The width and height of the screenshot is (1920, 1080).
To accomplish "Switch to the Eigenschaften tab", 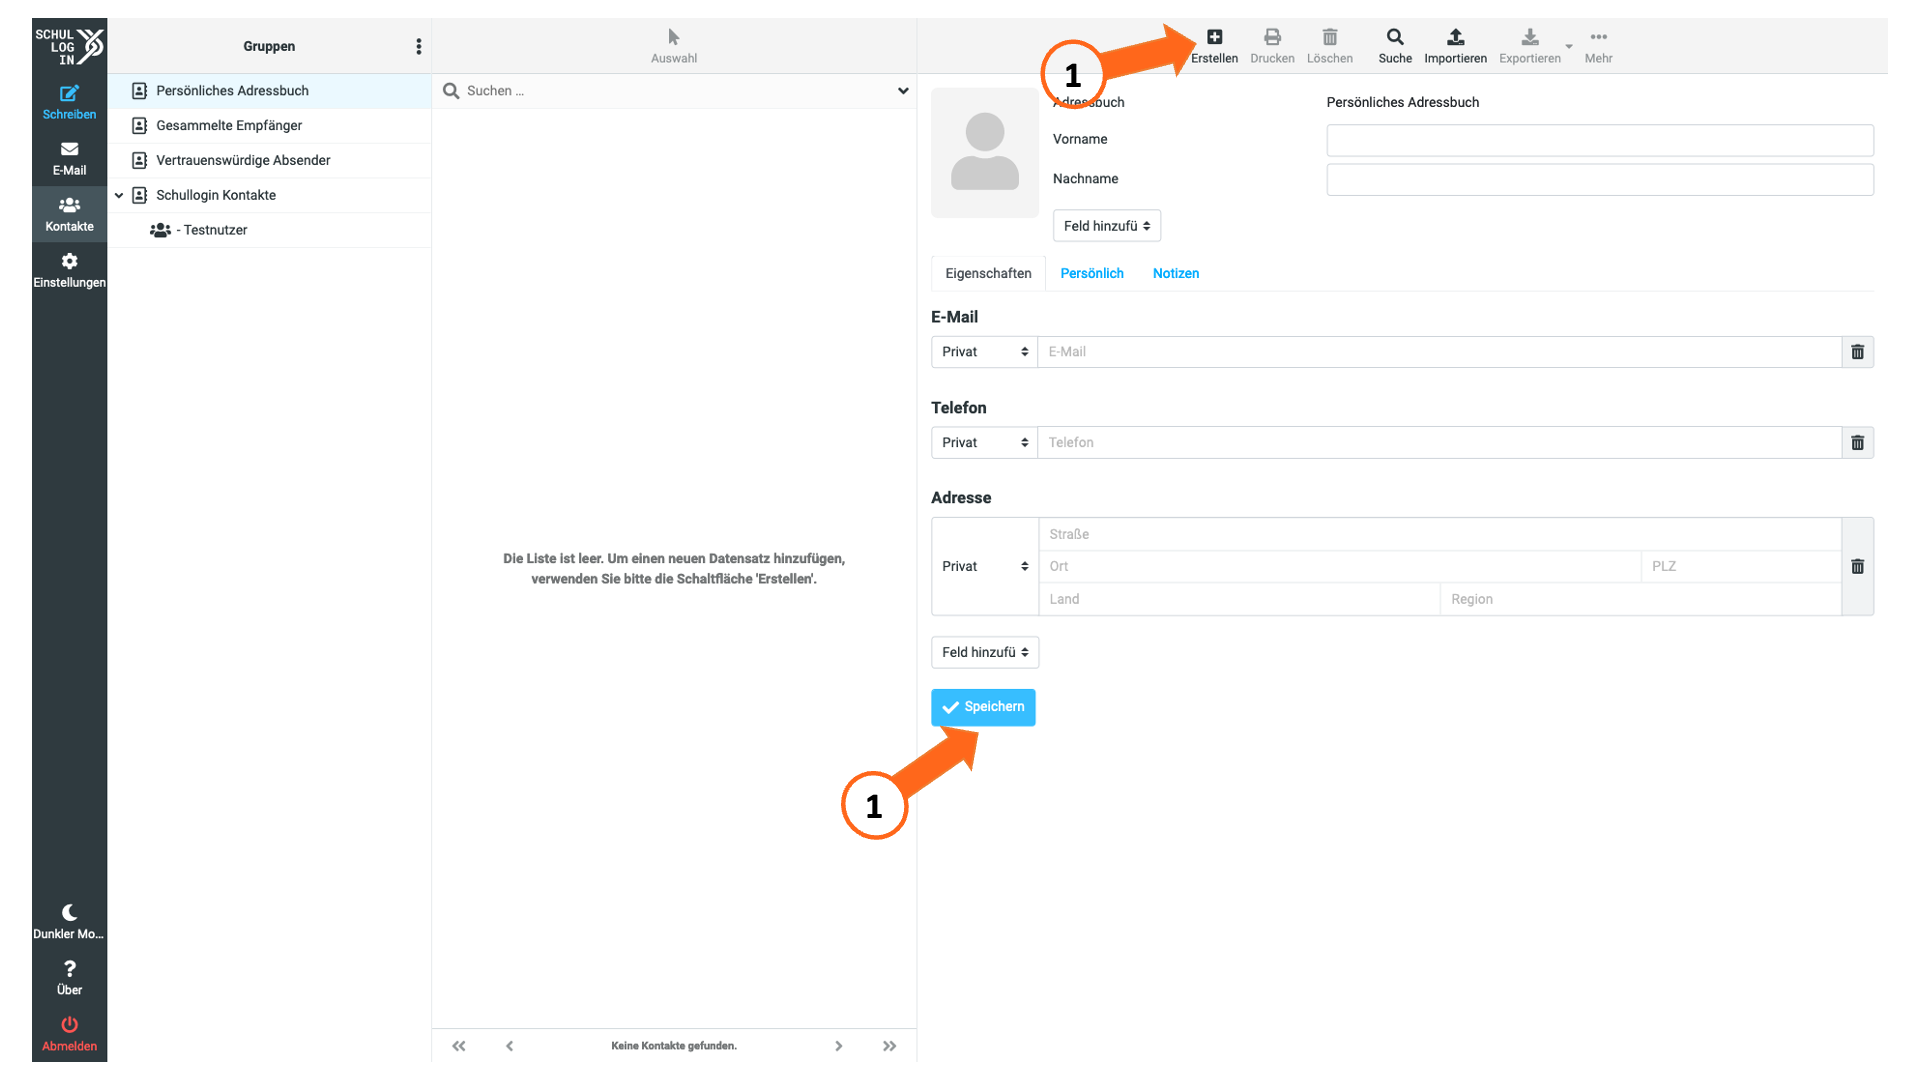I will 988,273.
